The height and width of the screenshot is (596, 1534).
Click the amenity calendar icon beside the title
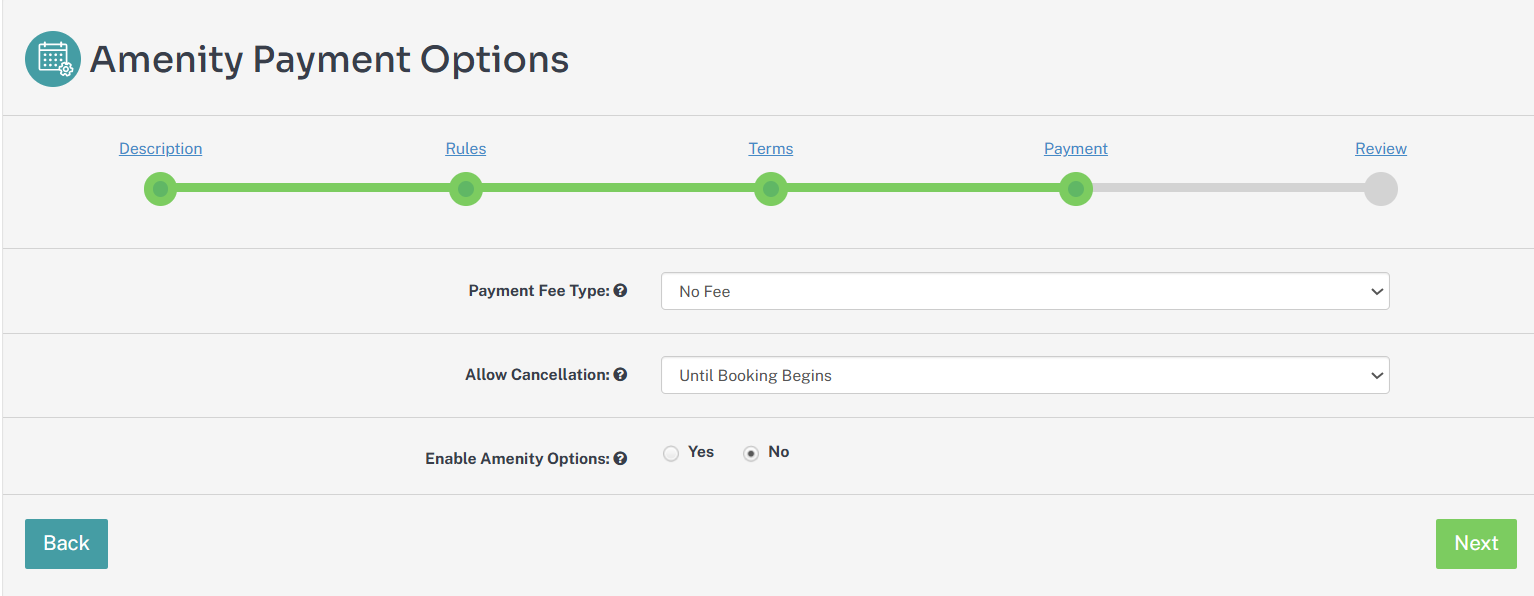53,59
